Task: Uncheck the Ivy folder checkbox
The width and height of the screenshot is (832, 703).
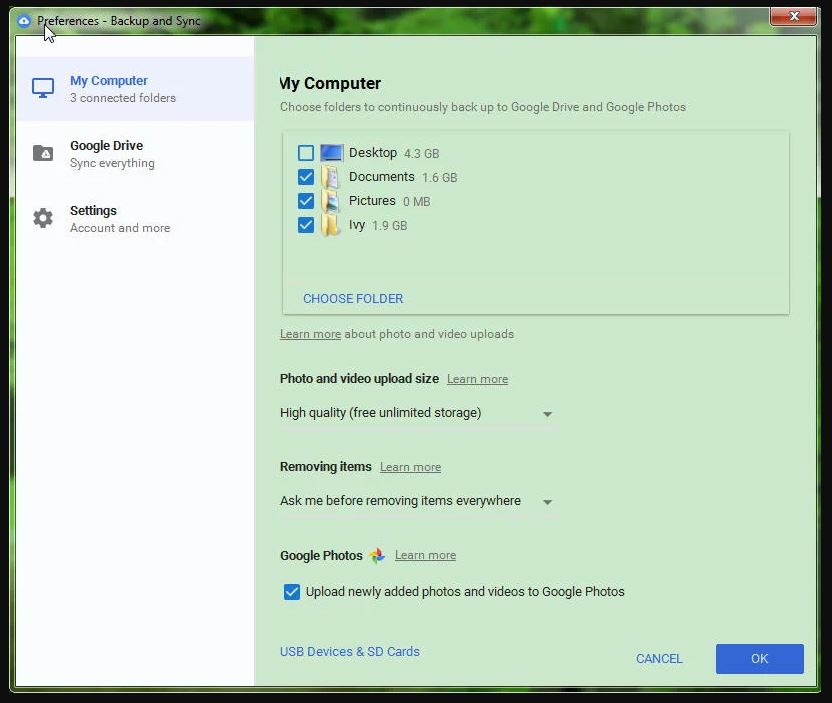Action: [306, 225]
